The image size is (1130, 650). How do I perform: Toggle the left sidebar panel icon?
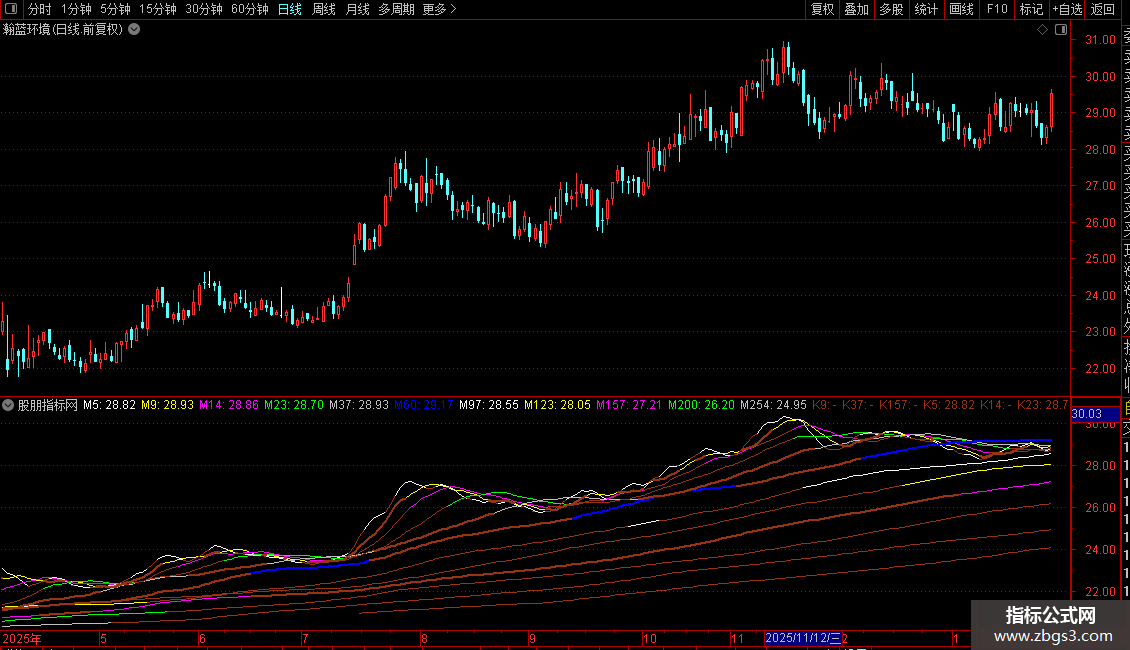11,9
